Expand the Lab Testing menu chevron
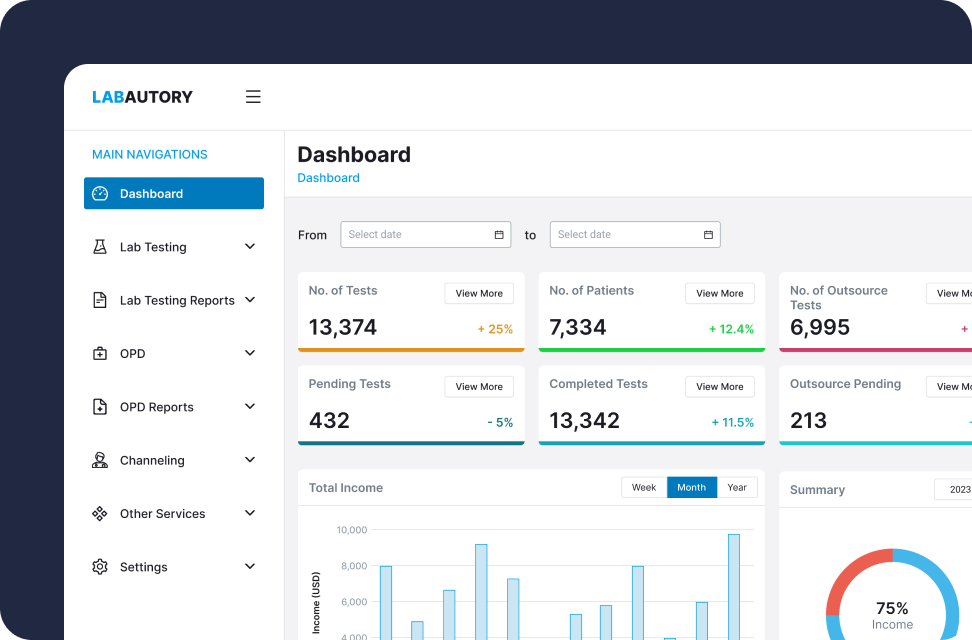 249,246
